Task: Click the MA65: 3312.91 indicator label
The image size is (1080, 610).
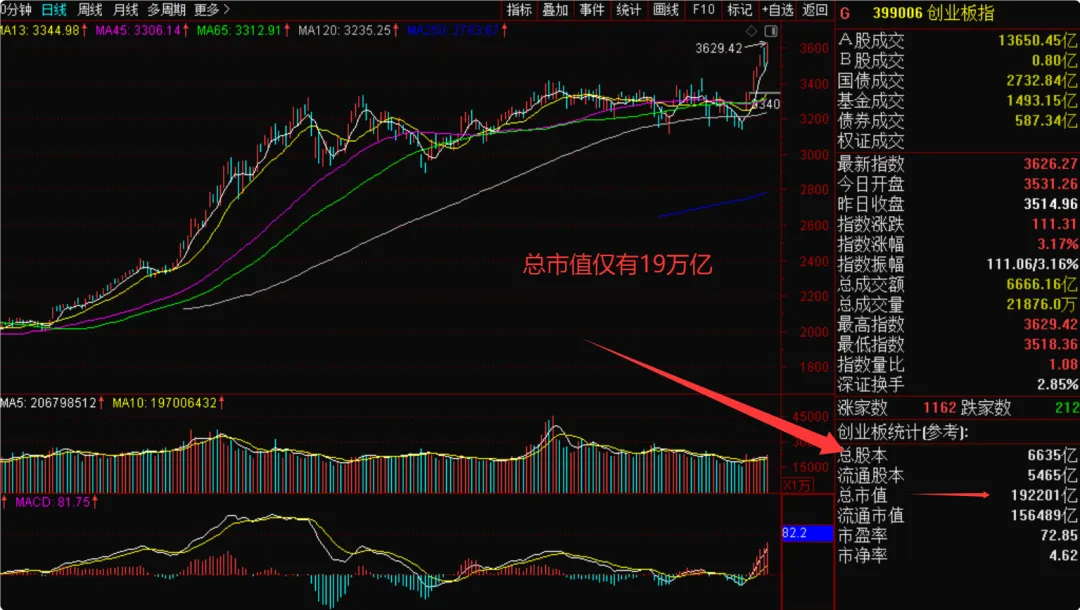Action: 243,30
